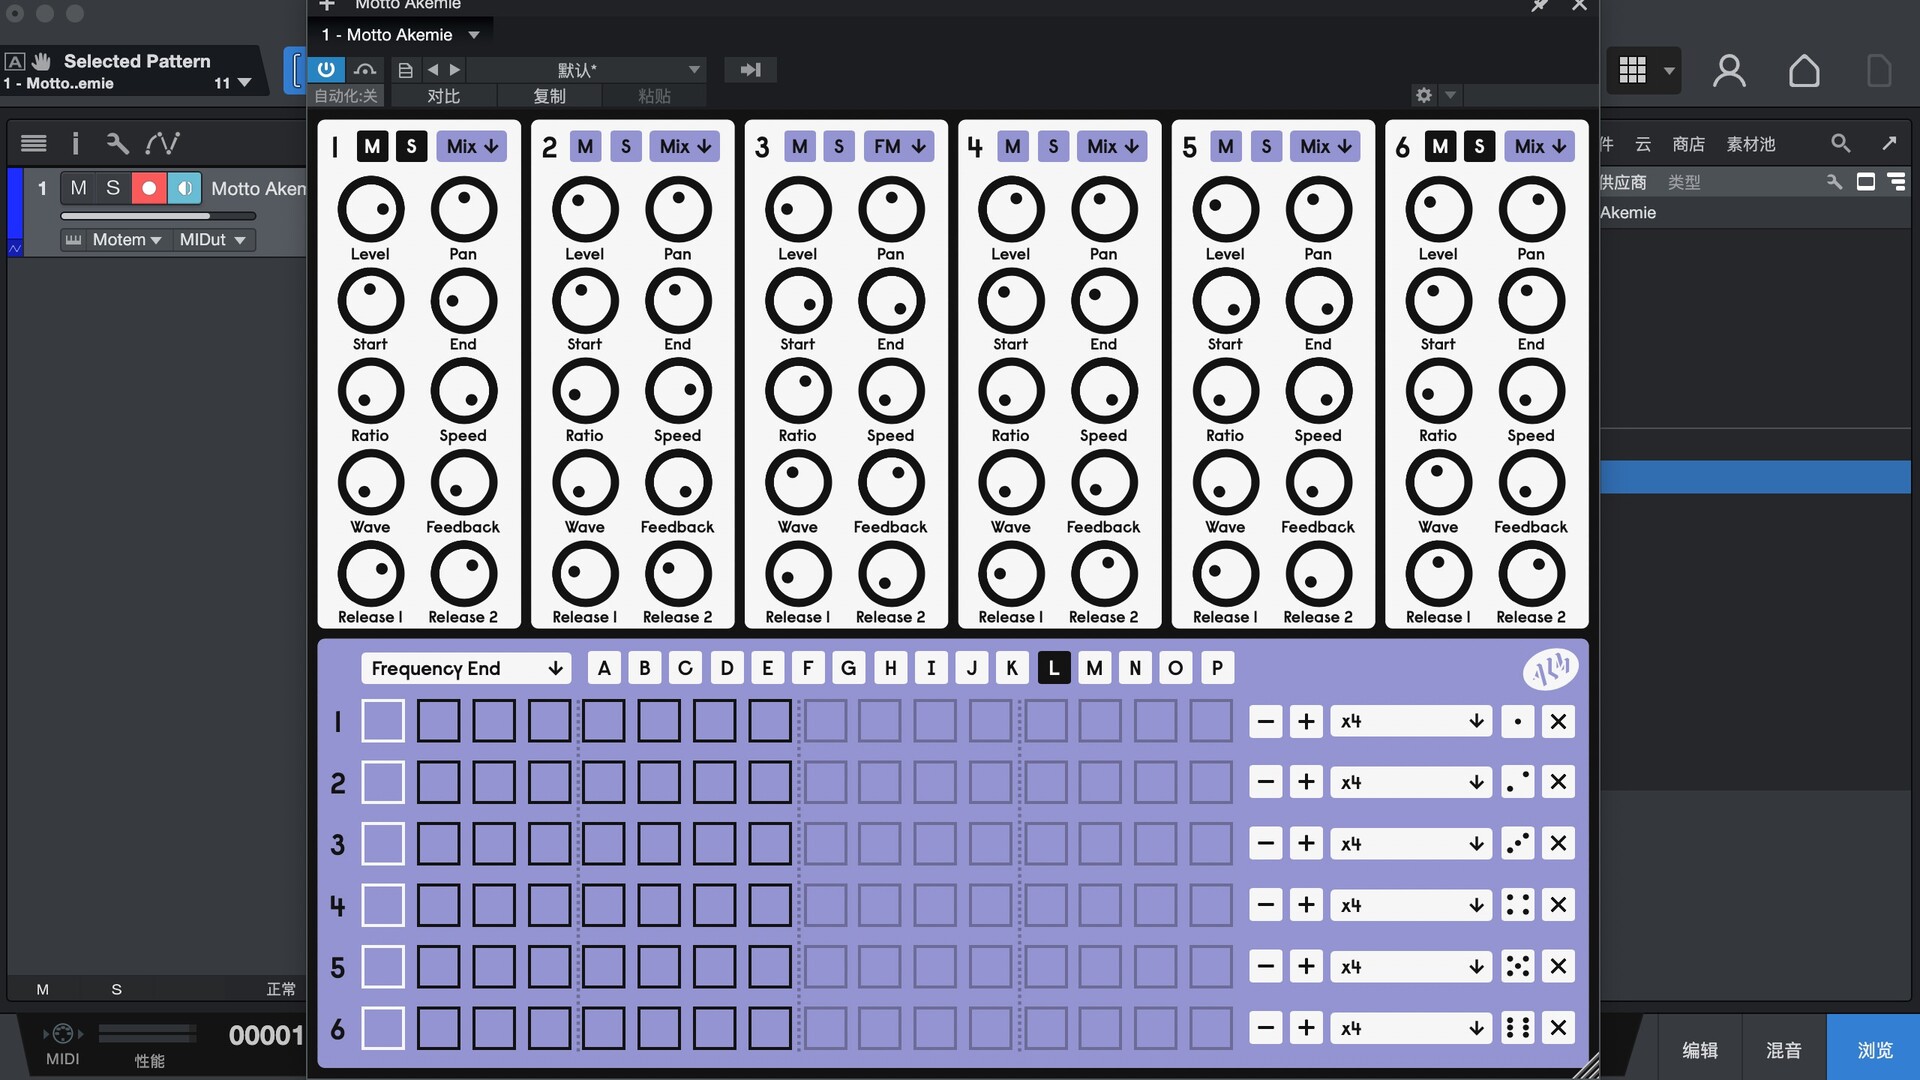Viewport: 1920px width, 1080px height.
Task: Open the Frequency End parameter dropdown
Action: [x=466, y=668]
